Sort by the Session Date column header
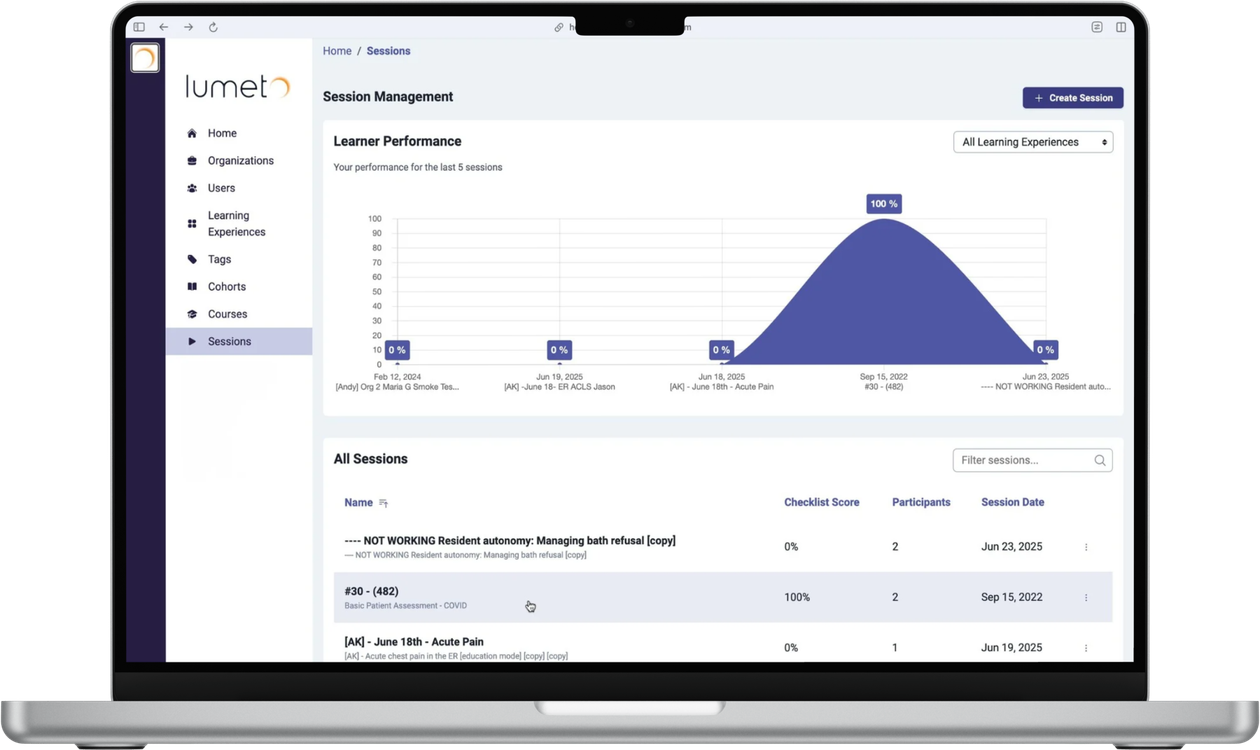This screenshot has width=1260, height=750. coord(1013,503)
